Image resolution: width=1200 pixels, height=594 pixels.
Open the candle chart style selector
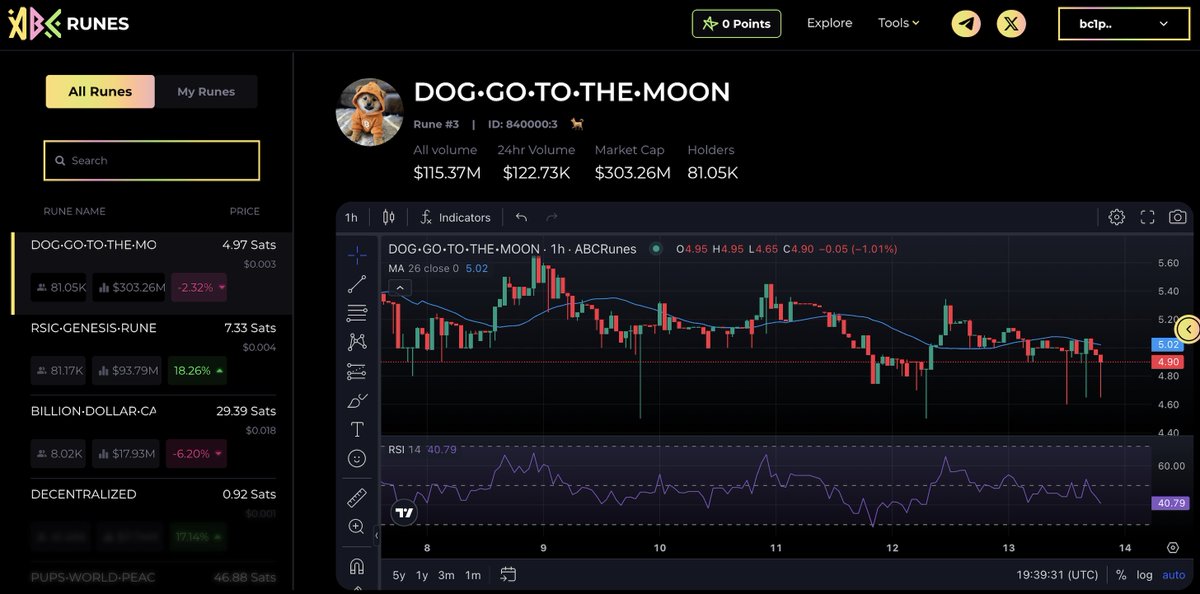pos(388,217)
